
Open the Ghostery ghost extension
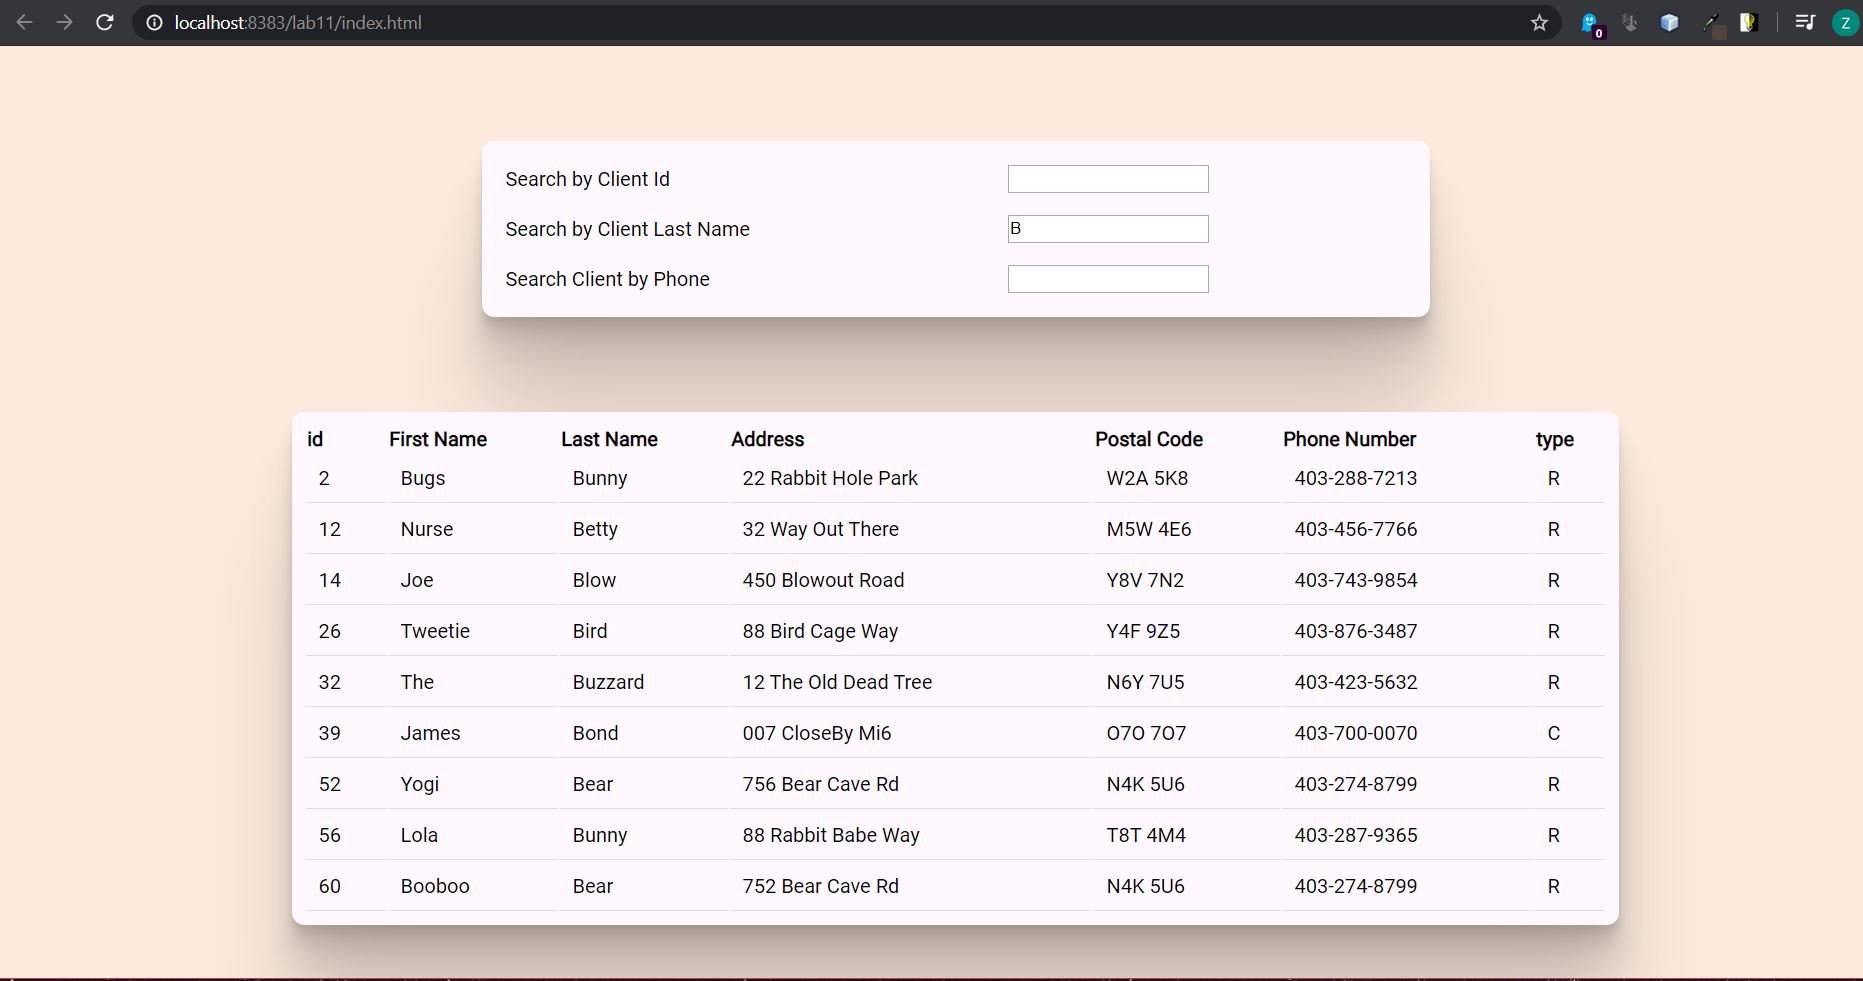pos(1589,23)
